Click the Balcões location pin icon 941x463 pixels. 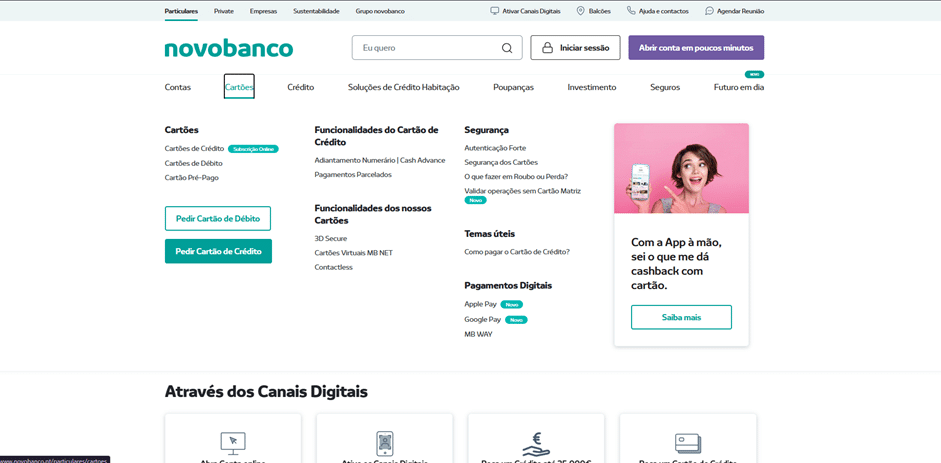(580, 11)
